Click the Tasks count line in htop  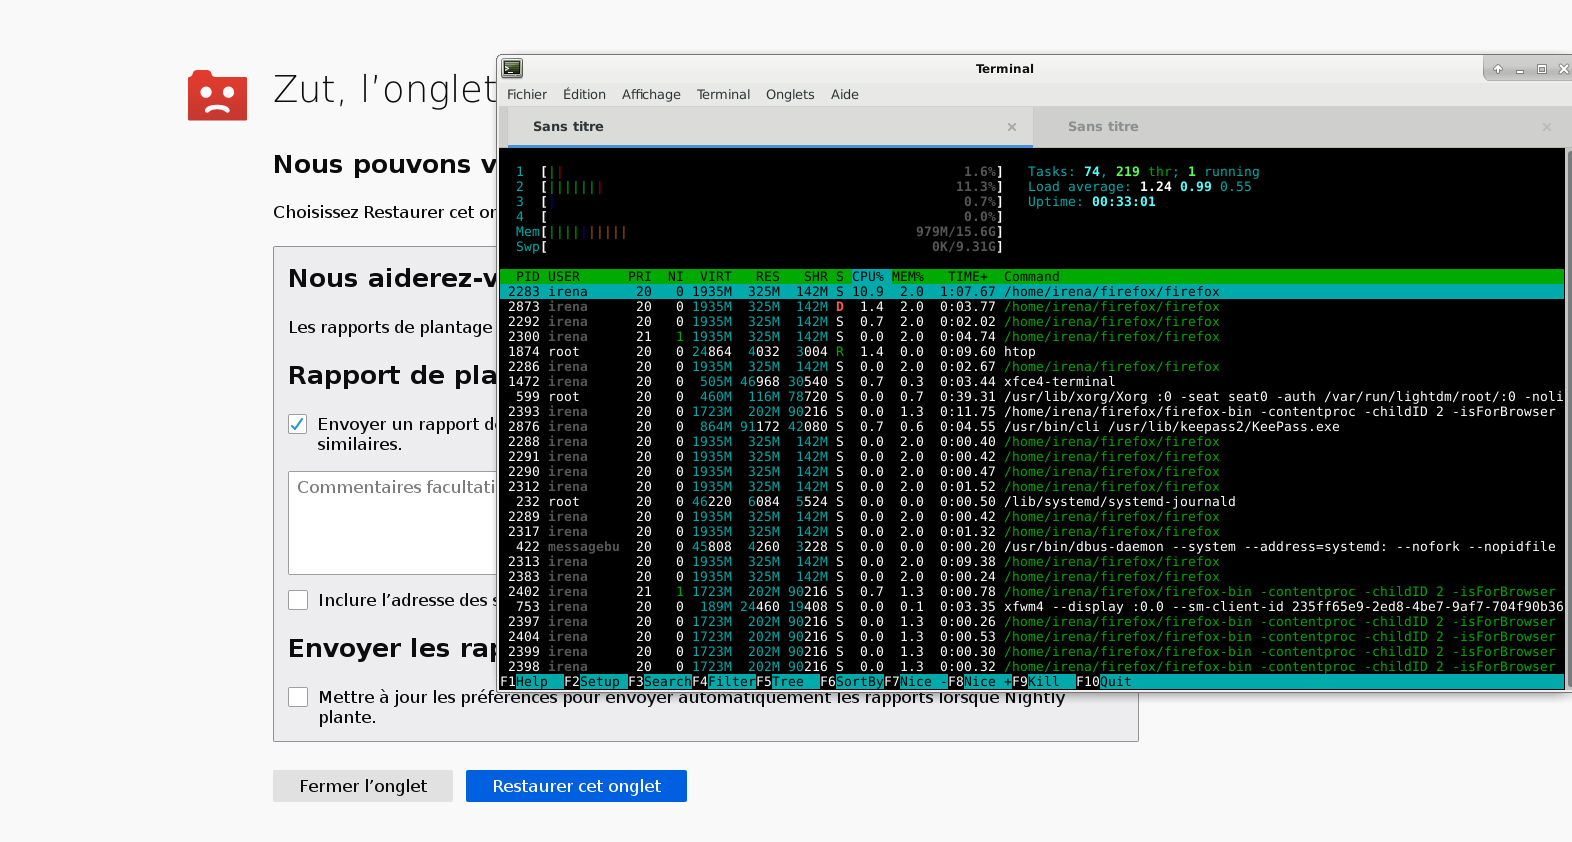[1144, 172]
